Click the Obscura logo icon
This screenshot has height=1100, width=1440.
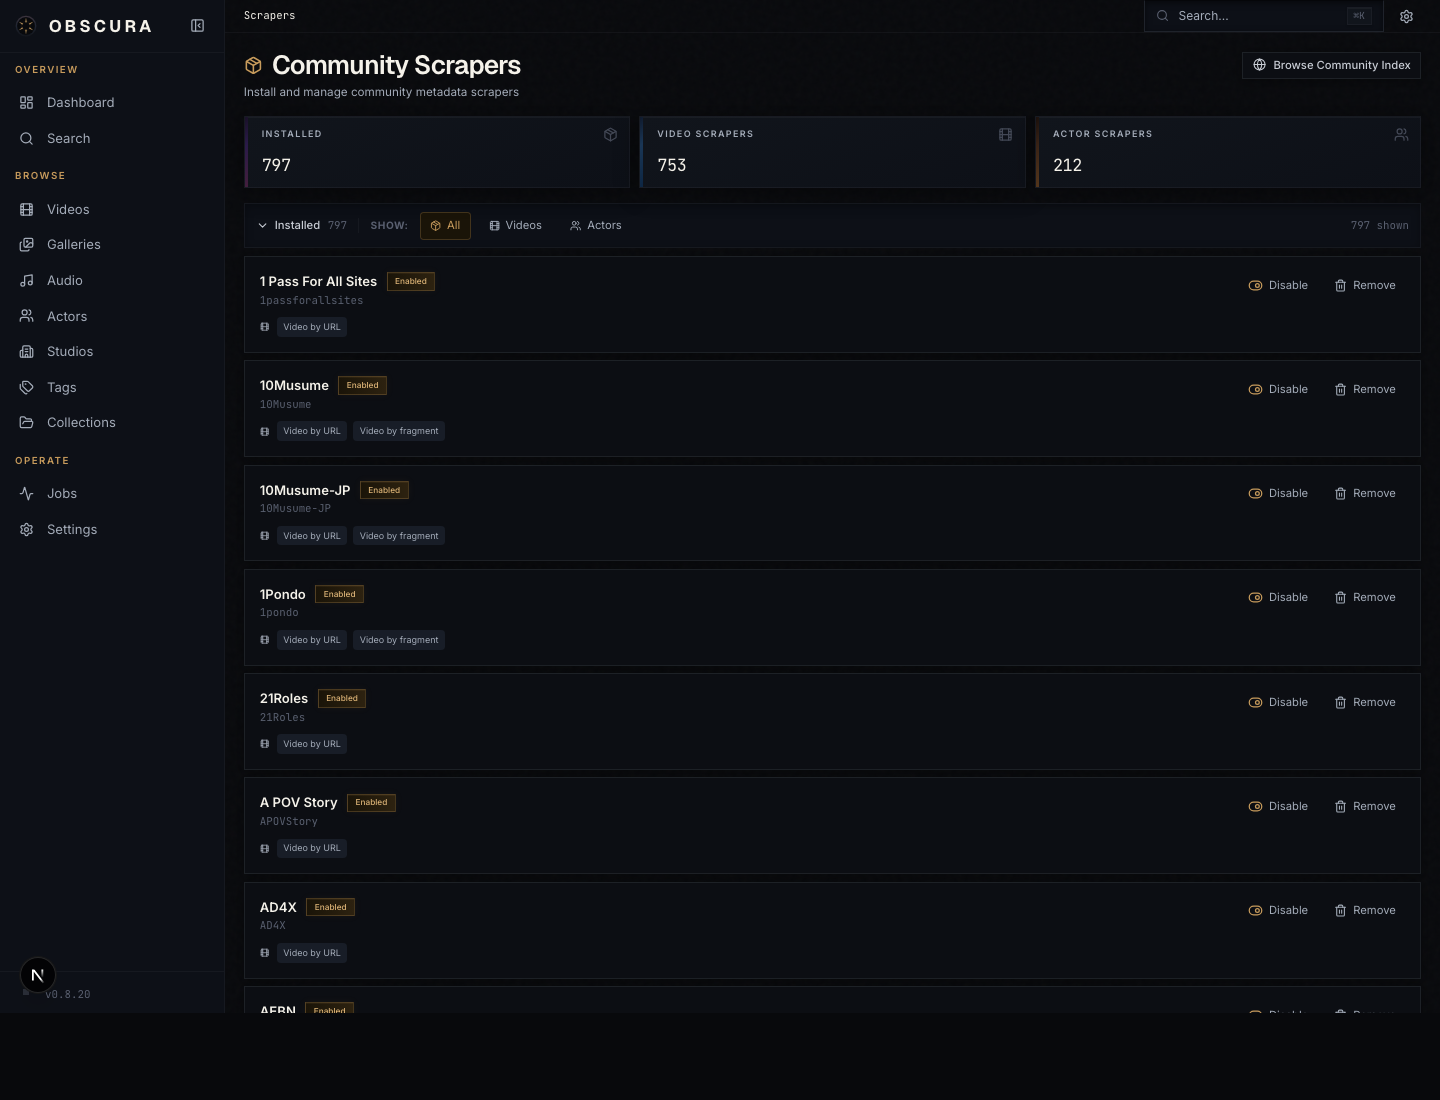click(x=26, y=26)
